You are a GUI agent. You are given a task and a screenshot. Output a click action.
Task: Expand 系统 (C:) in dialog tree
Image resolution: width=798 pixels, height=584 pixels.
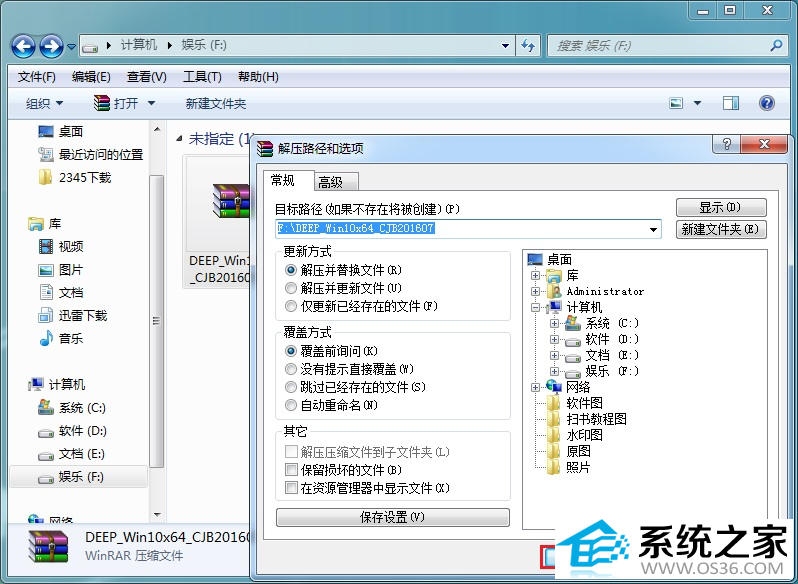point(554,323)
